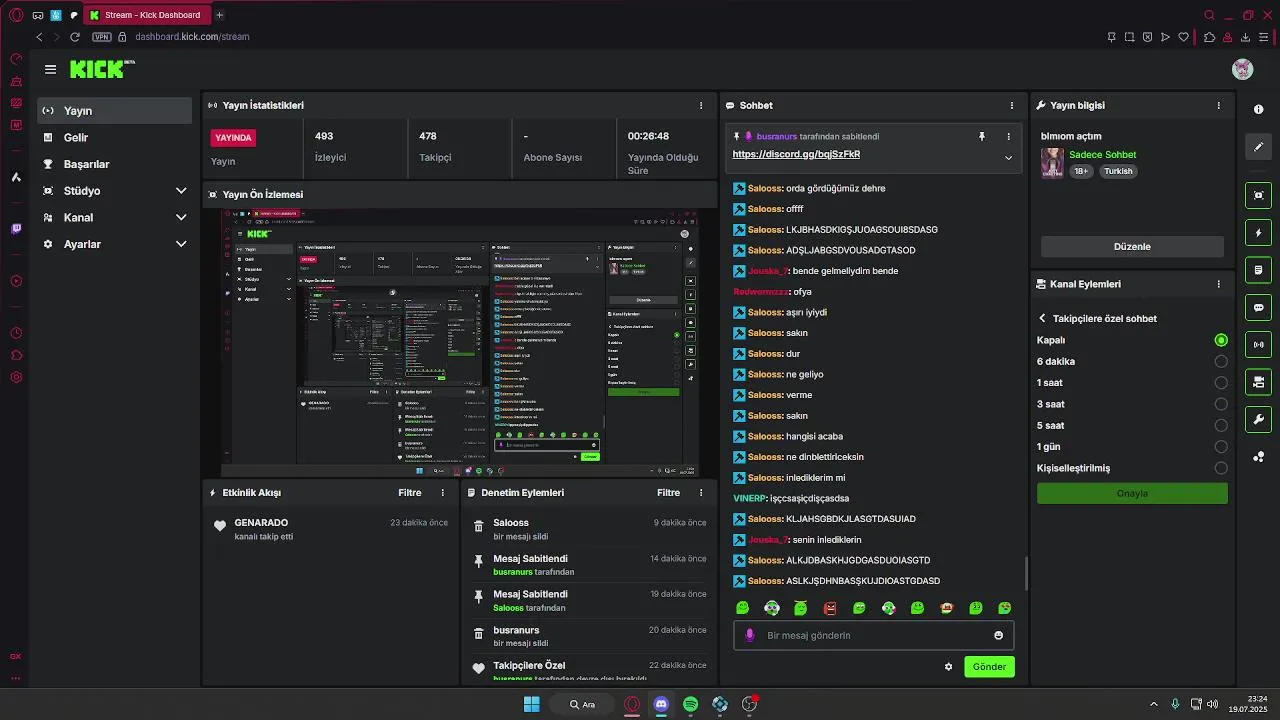This screenshot has width=1280, height=720.
Task: Select Kişiselleştirilmiş radio option
Action: click(x=1221, y=468)
